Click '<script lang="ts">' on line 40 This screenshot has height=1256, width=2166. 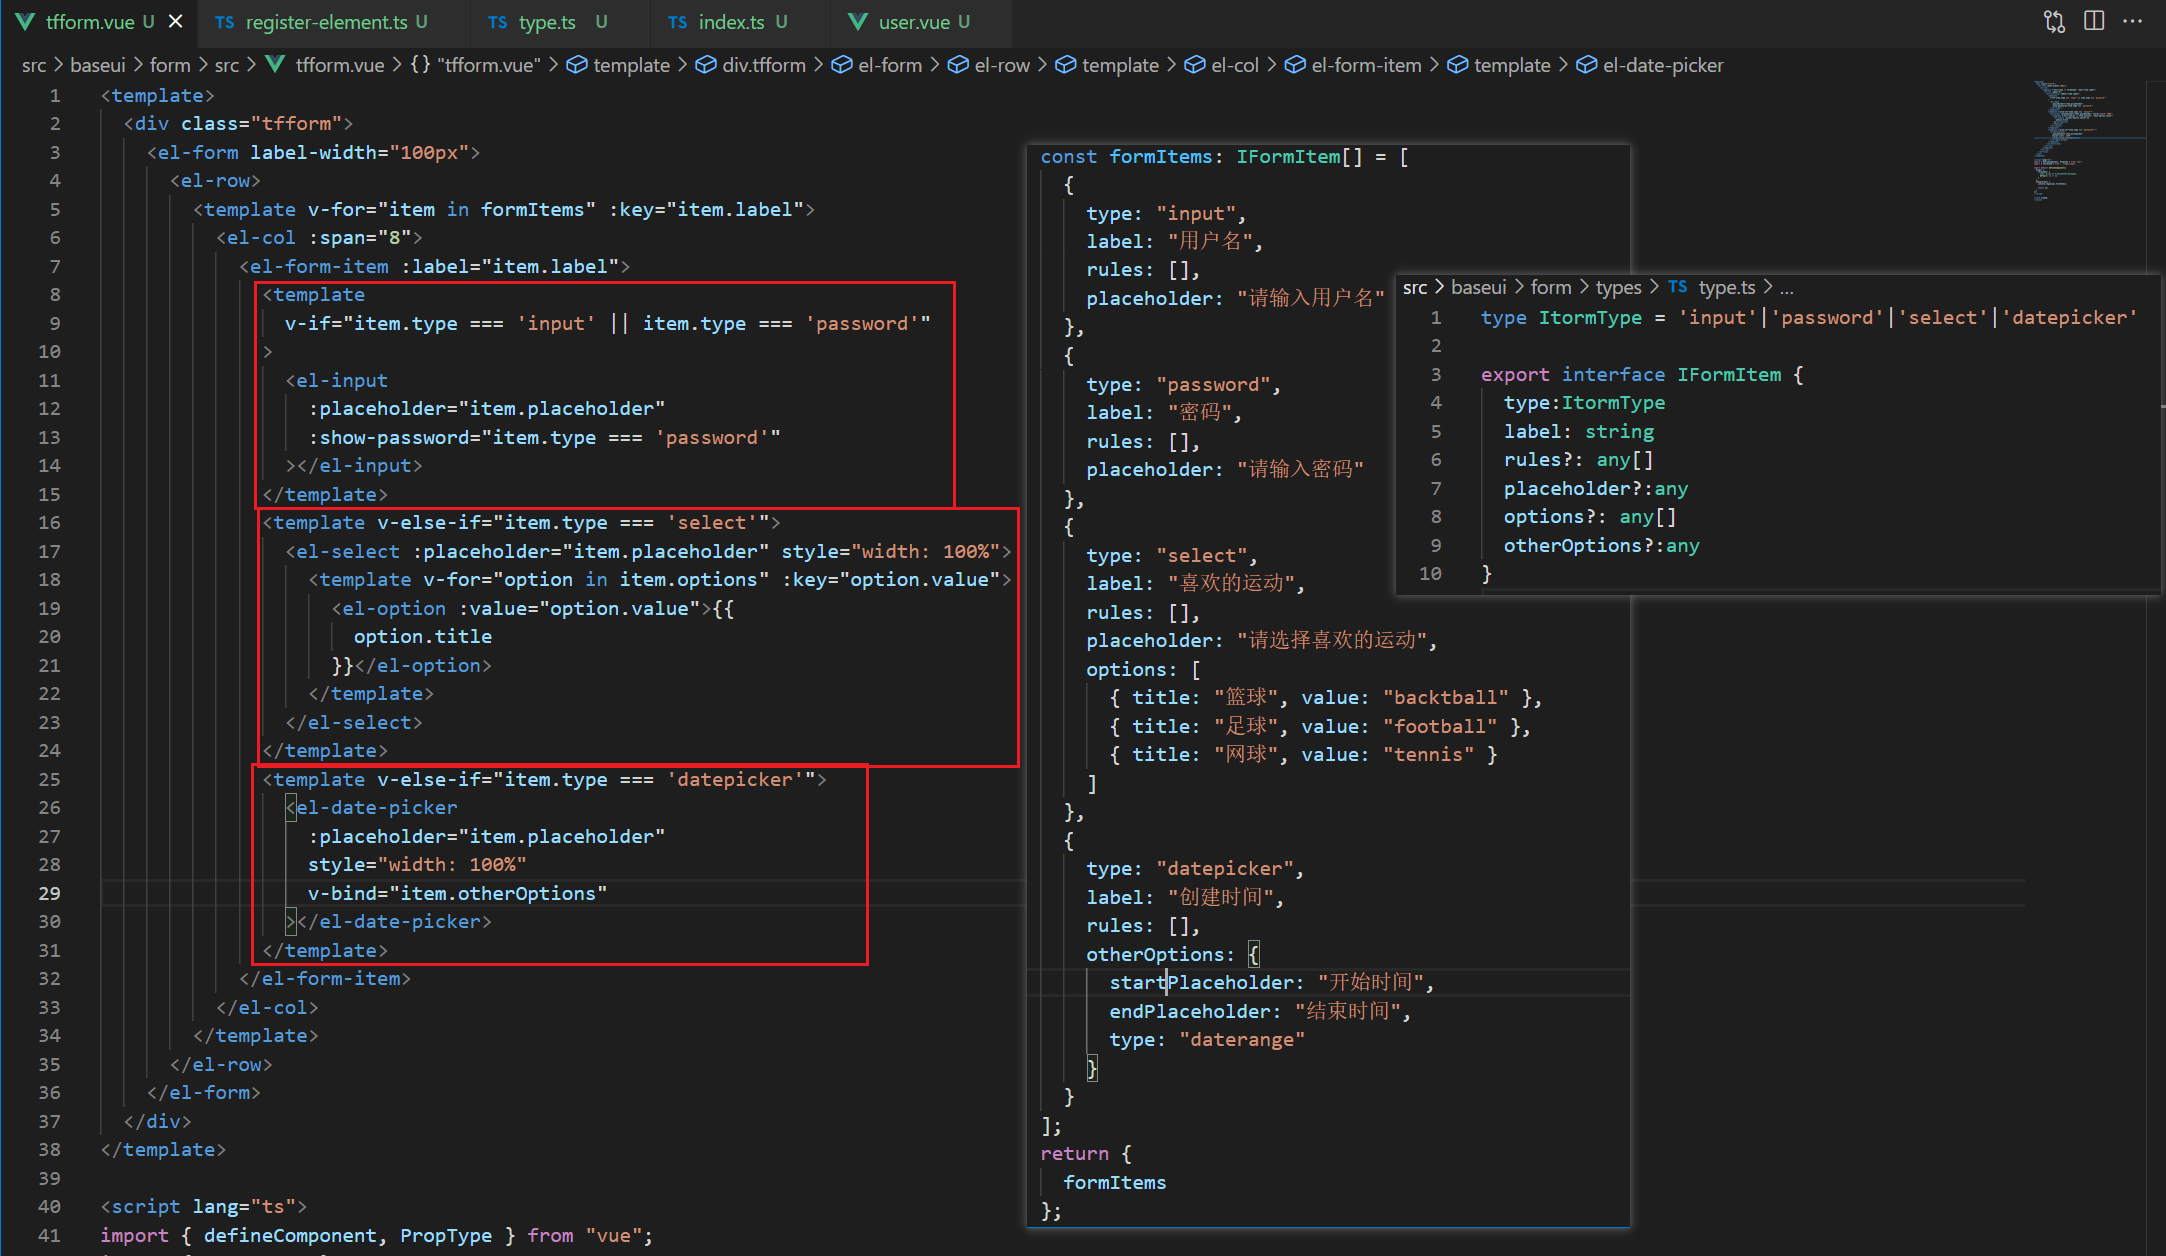[204, 1206]
